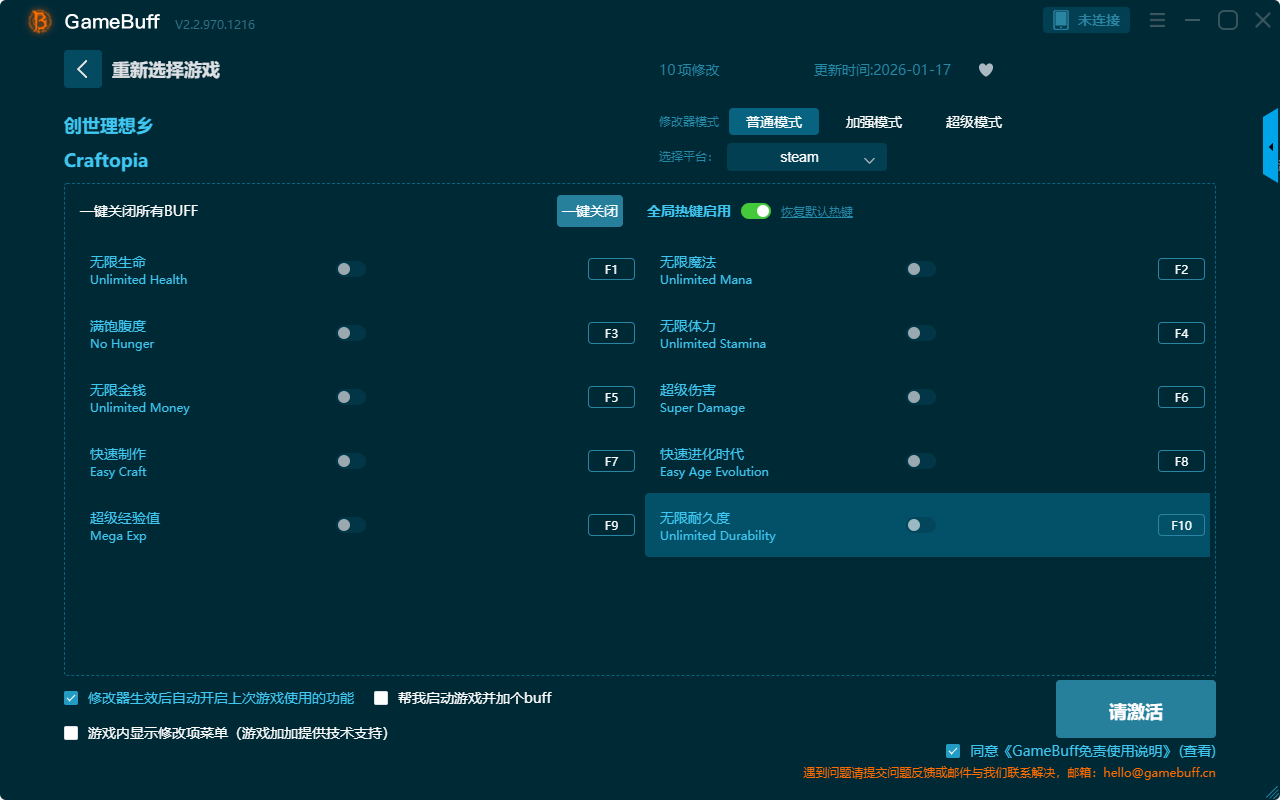Screen dimensions: 1280x800
Task: Click the F10 hotkey badge
Action: point(1181,525)
